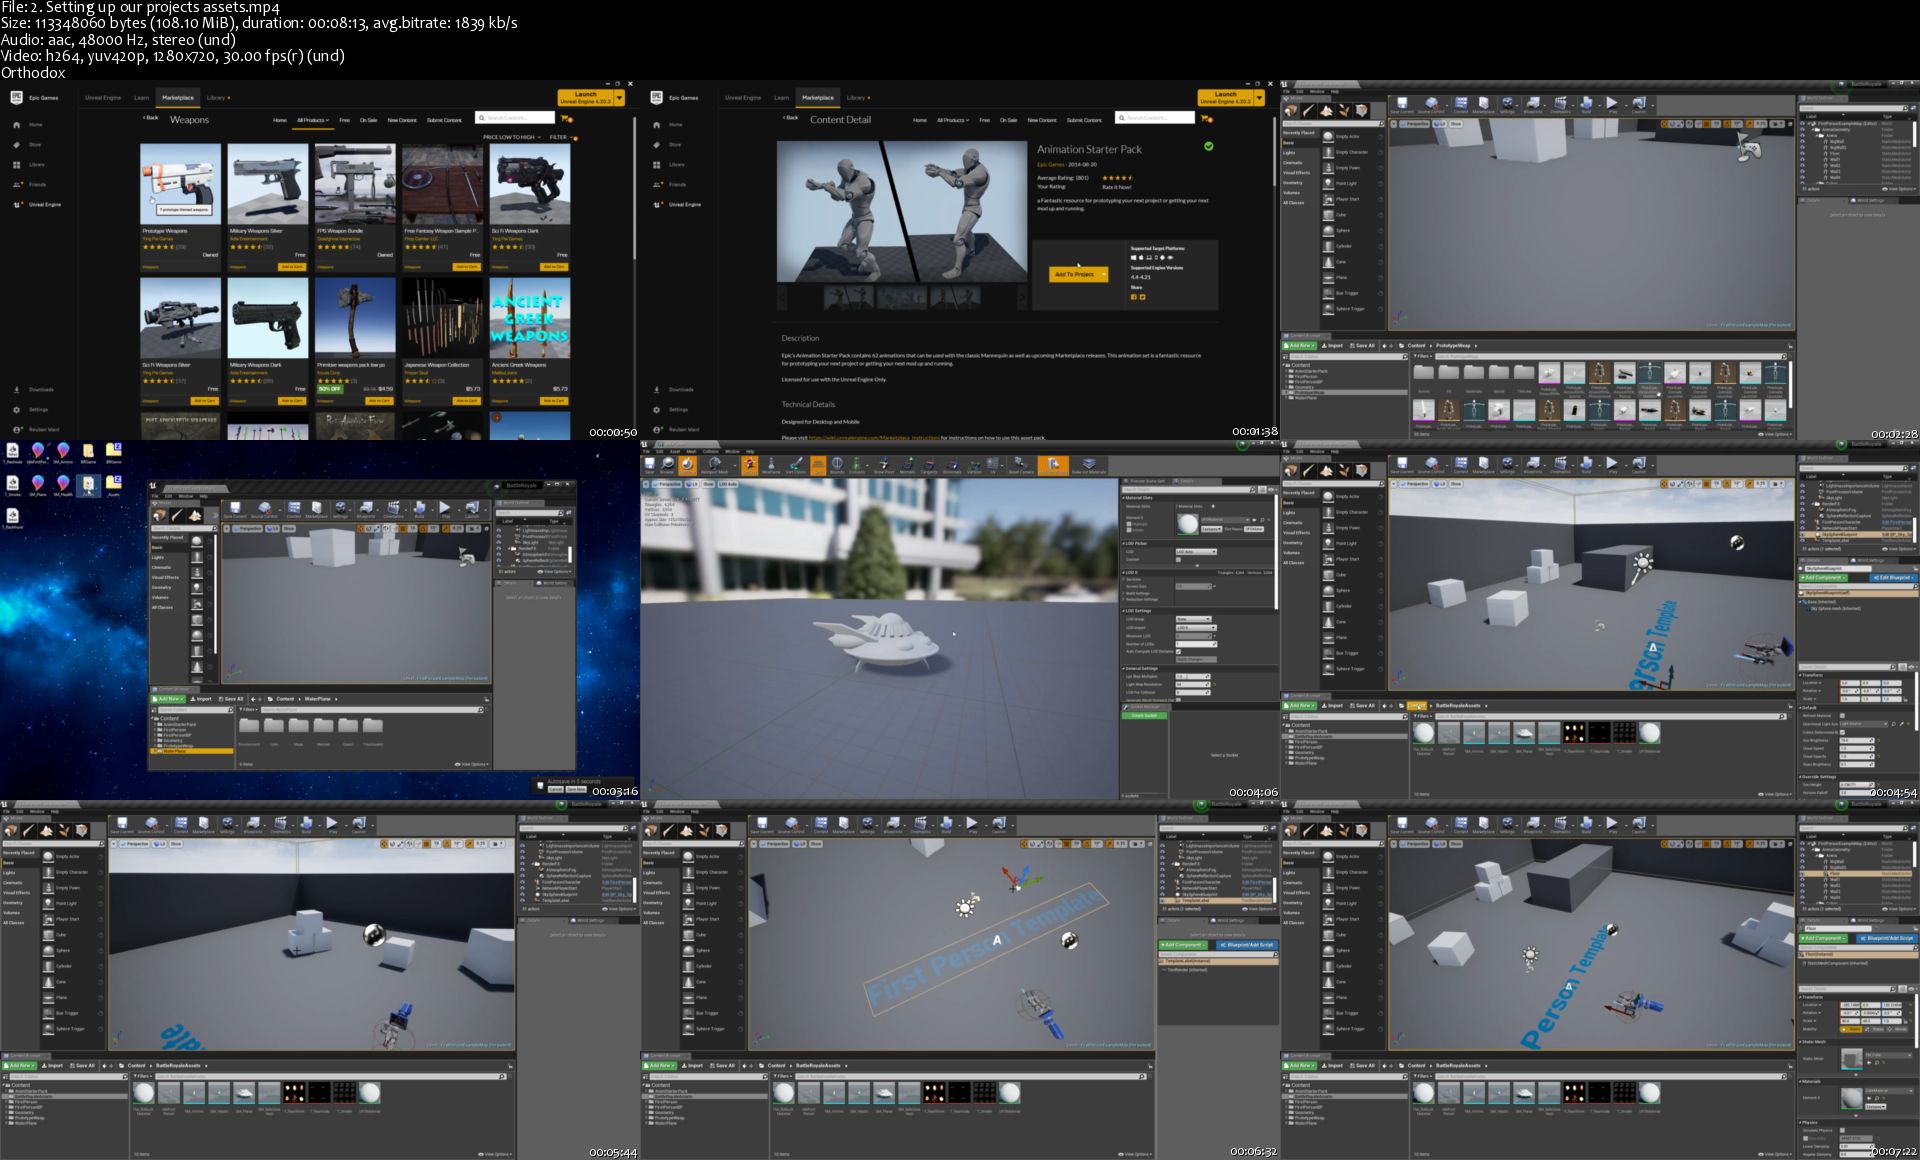Open the shopping cart in the 00:00:50 frame
This screenshot has width=1920, height=1160.
click(x=567, y=118)
